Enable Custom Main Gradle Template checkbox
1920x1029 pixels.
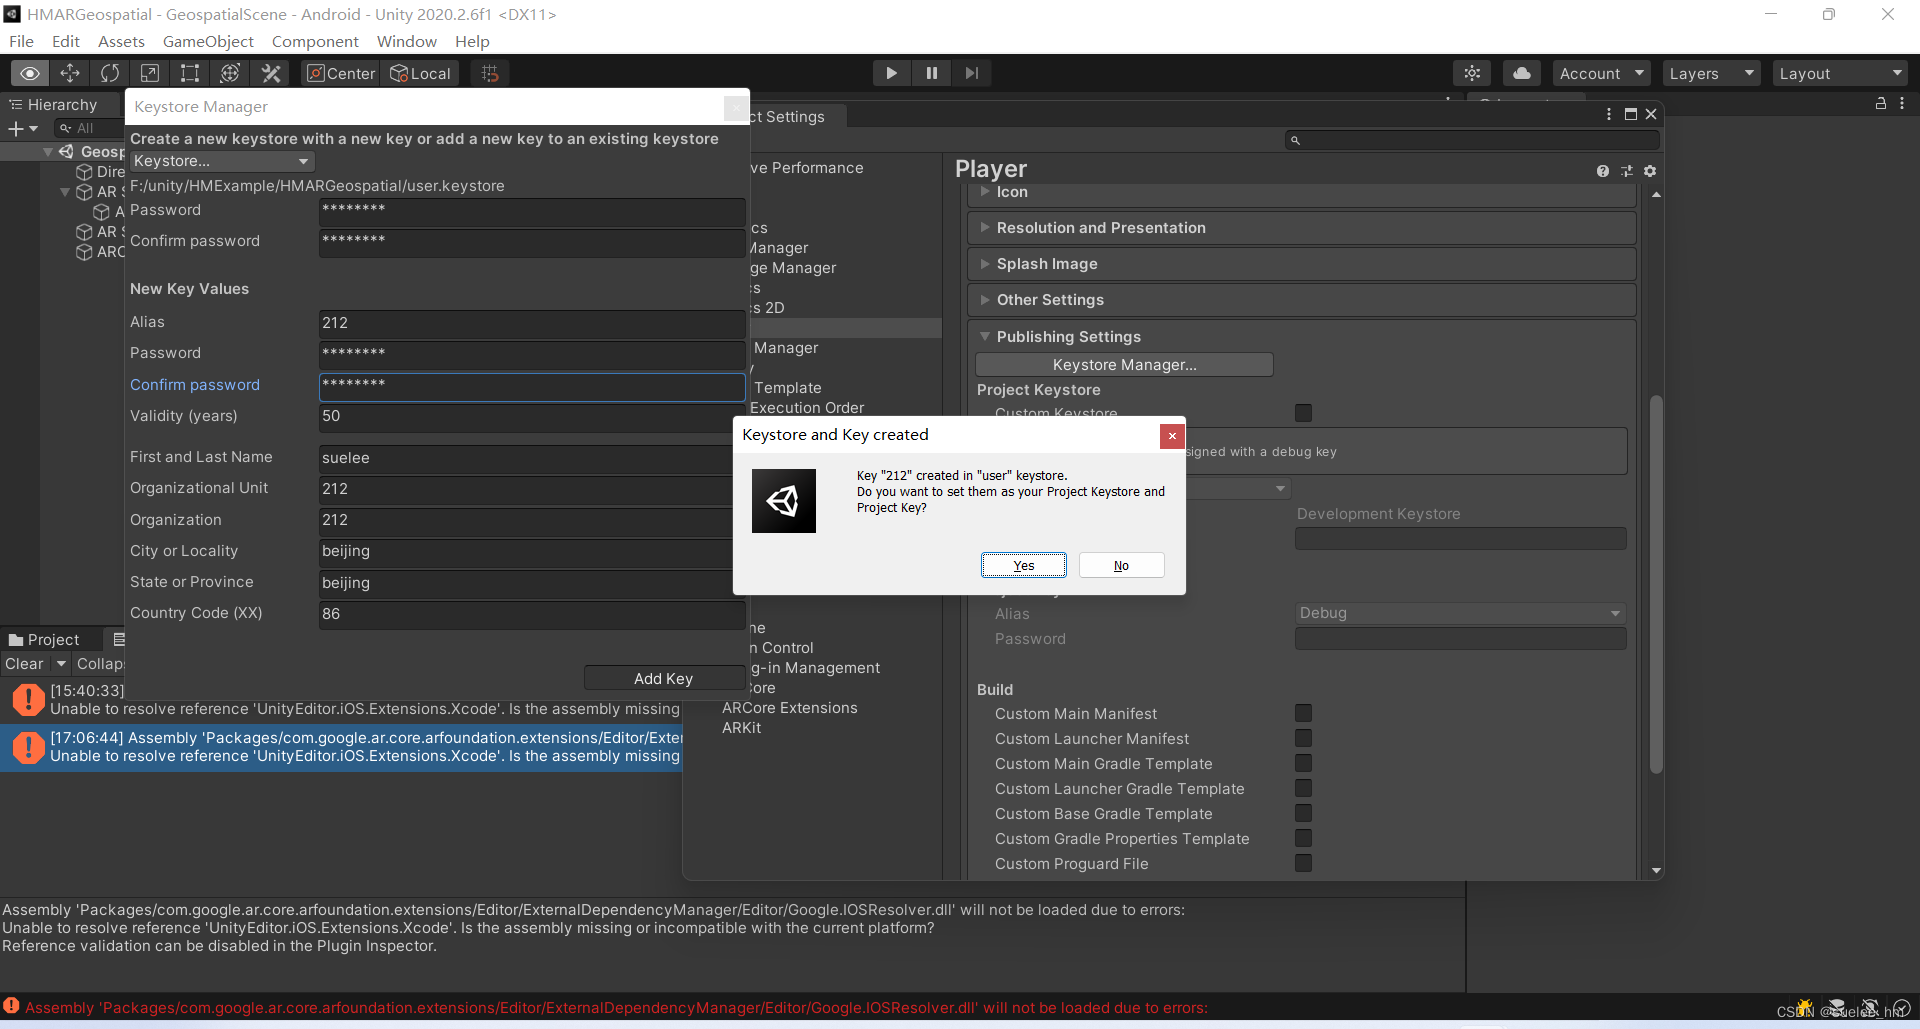(1303, 763)
